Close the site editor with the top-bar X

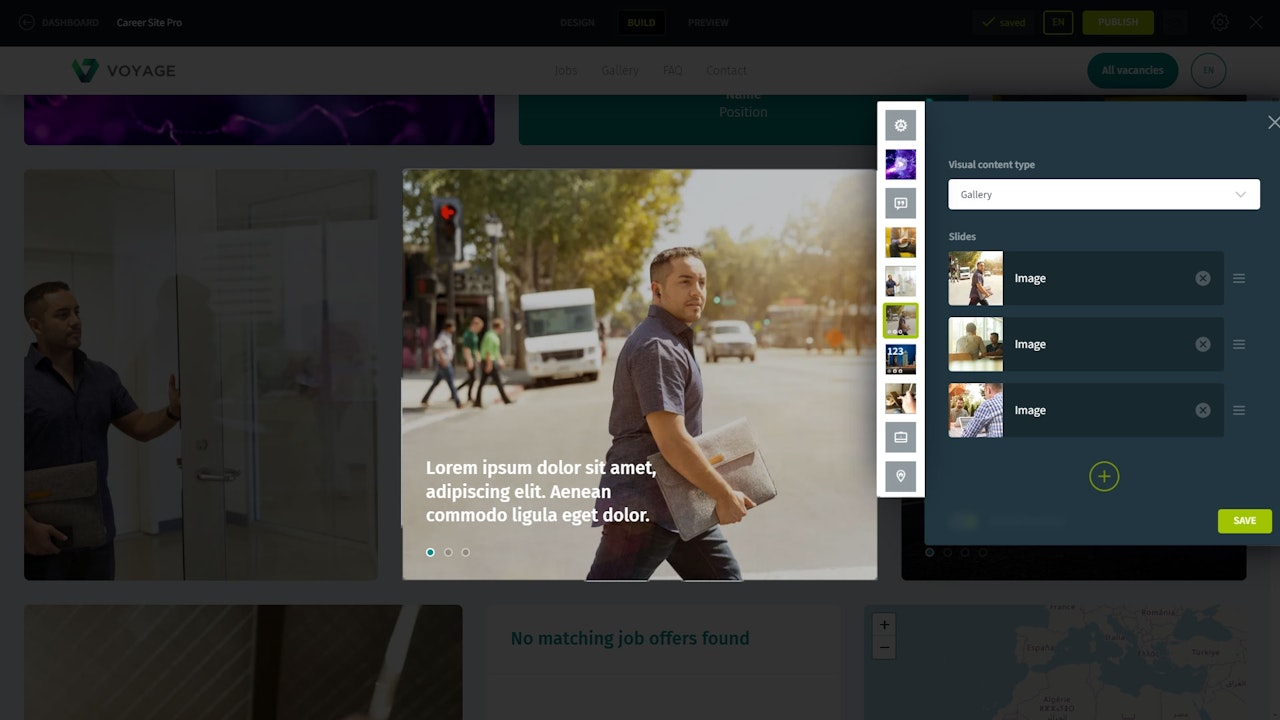point(1256,22)
